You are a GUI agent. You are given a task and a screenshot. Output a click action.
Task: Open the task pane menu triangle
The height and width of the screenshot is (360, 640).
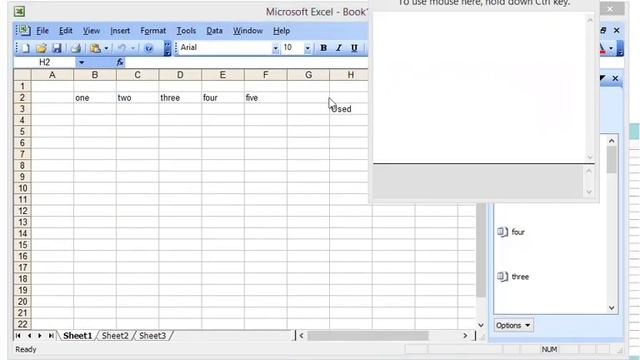[602, 78]
